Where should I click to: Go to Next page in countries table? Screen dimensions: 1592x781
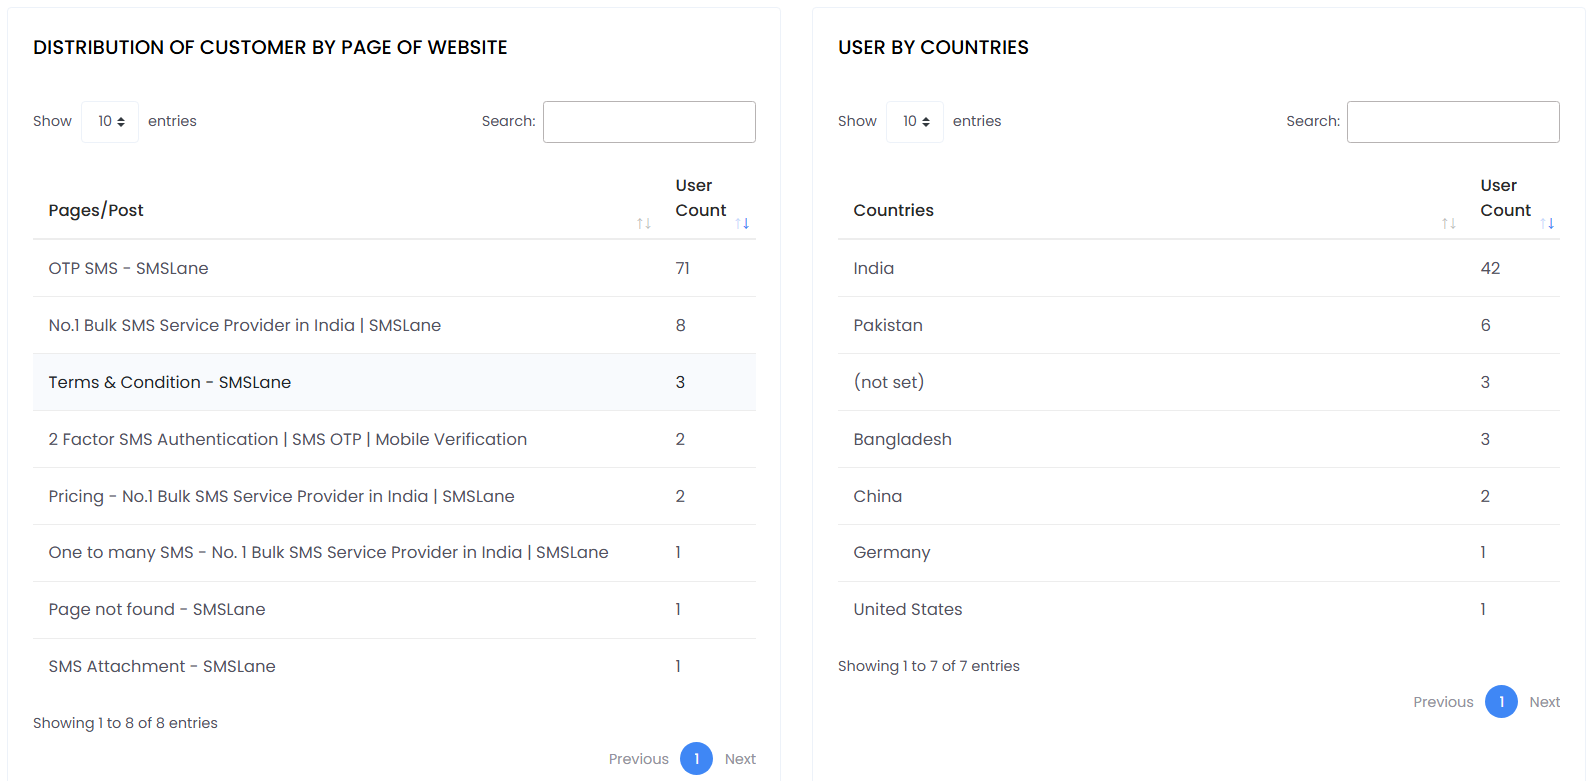click(1544, 702)
